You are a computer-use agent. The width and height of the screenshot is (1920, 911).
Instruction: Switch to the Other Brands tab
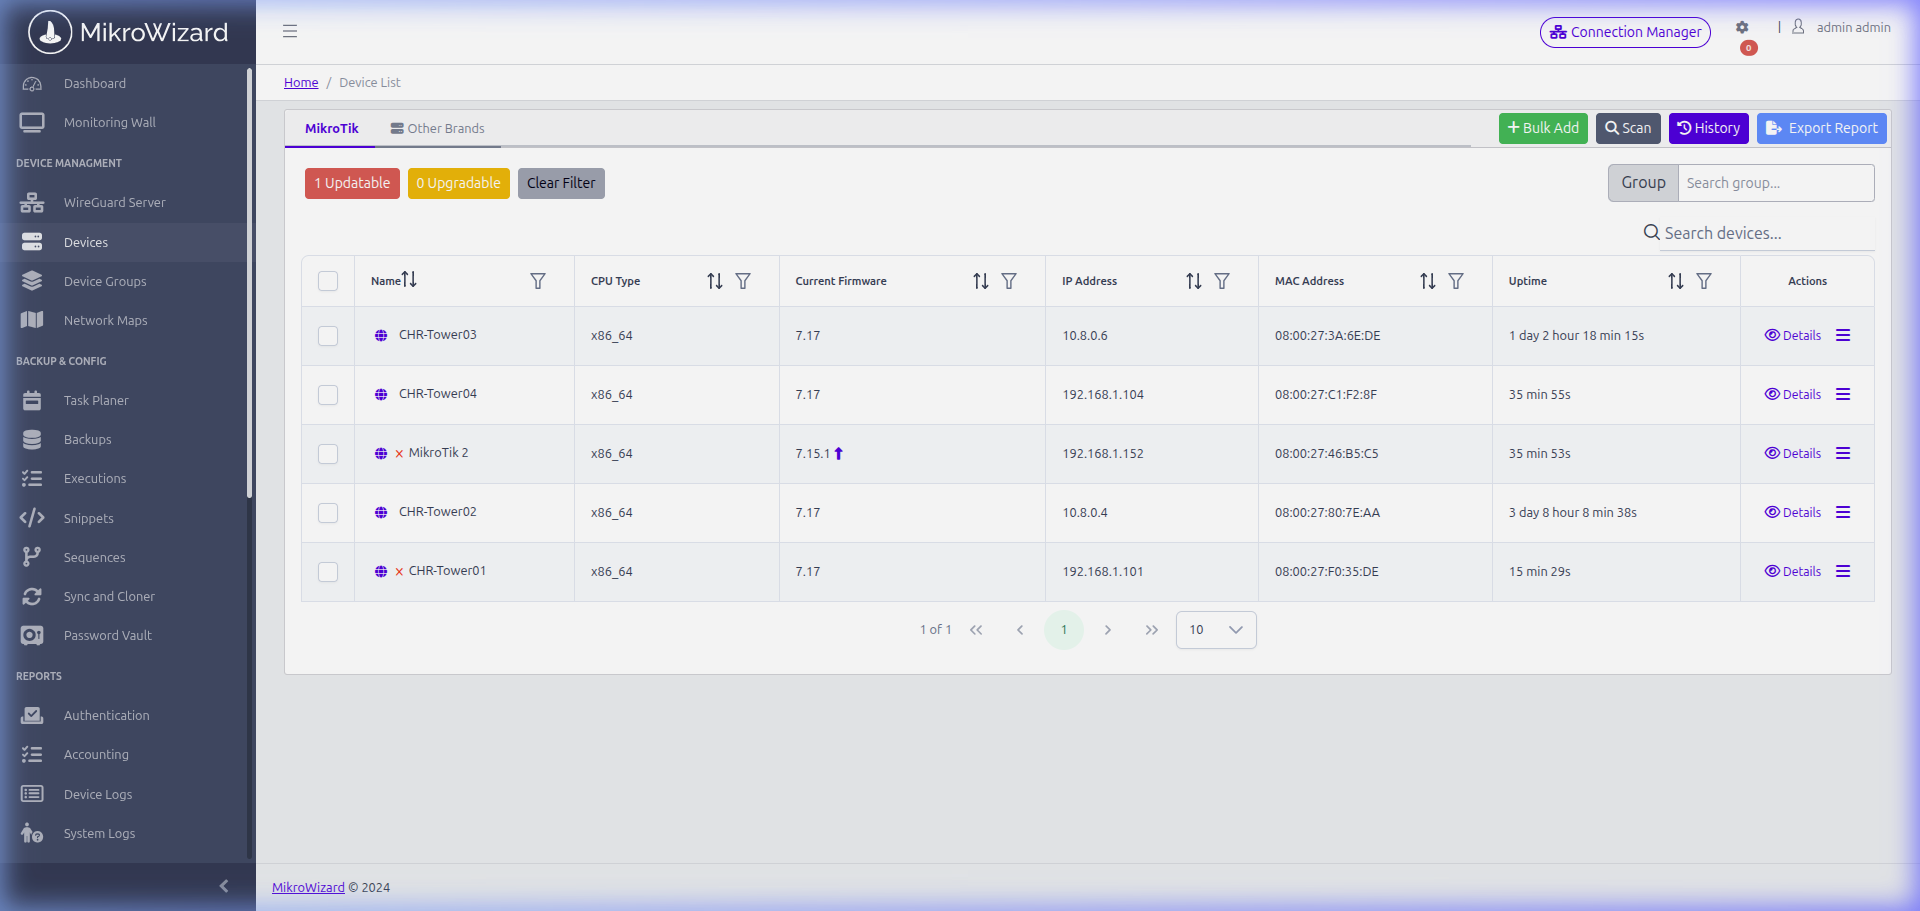coord(438,128)
